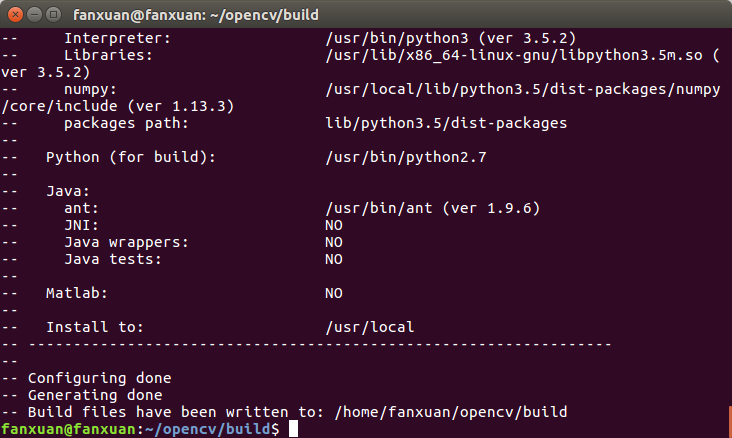
Task: Click the /usr/bin/python2.7 build path
Action: [x=394, y=157]
